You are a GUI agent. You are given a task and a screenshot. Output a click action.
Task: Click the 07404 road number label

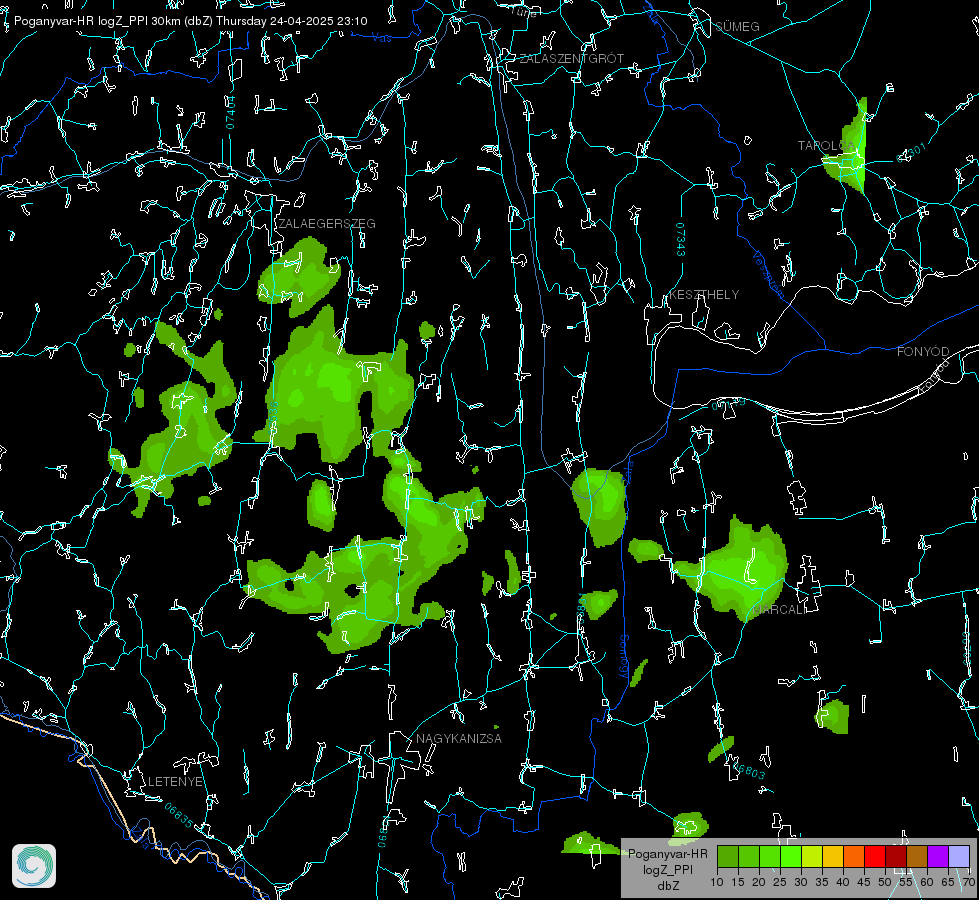(230, 112)
